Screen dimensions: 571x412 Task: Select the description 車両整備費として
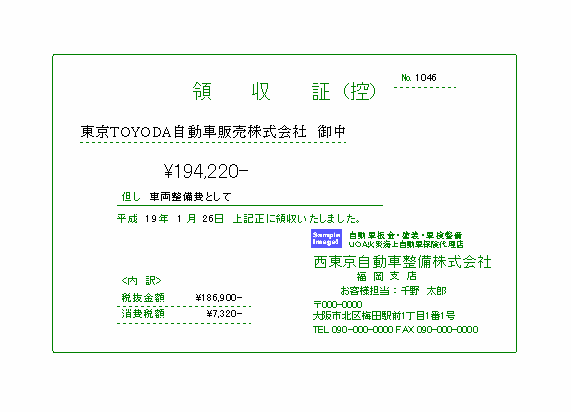click(190, 197)
